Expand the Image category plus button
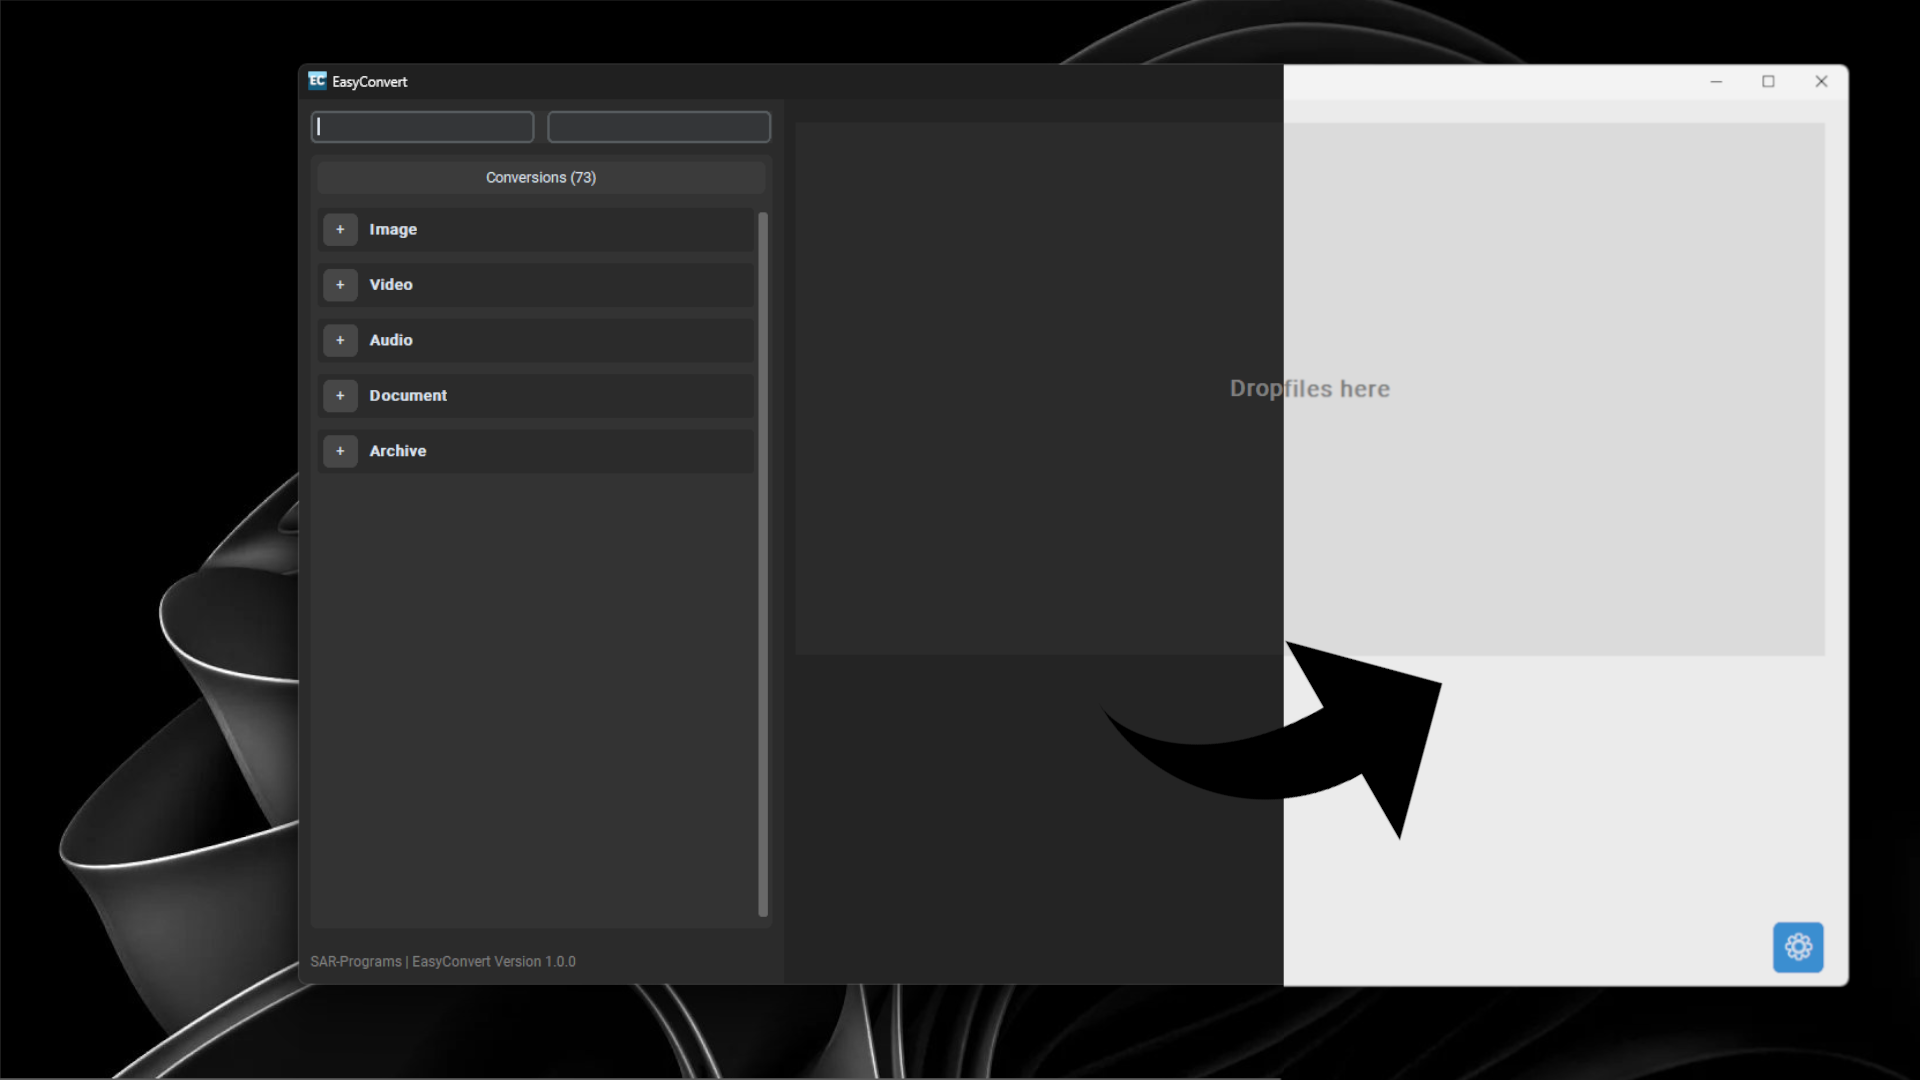This screenshot has width=1920, height=1080. tap(340, 230)
